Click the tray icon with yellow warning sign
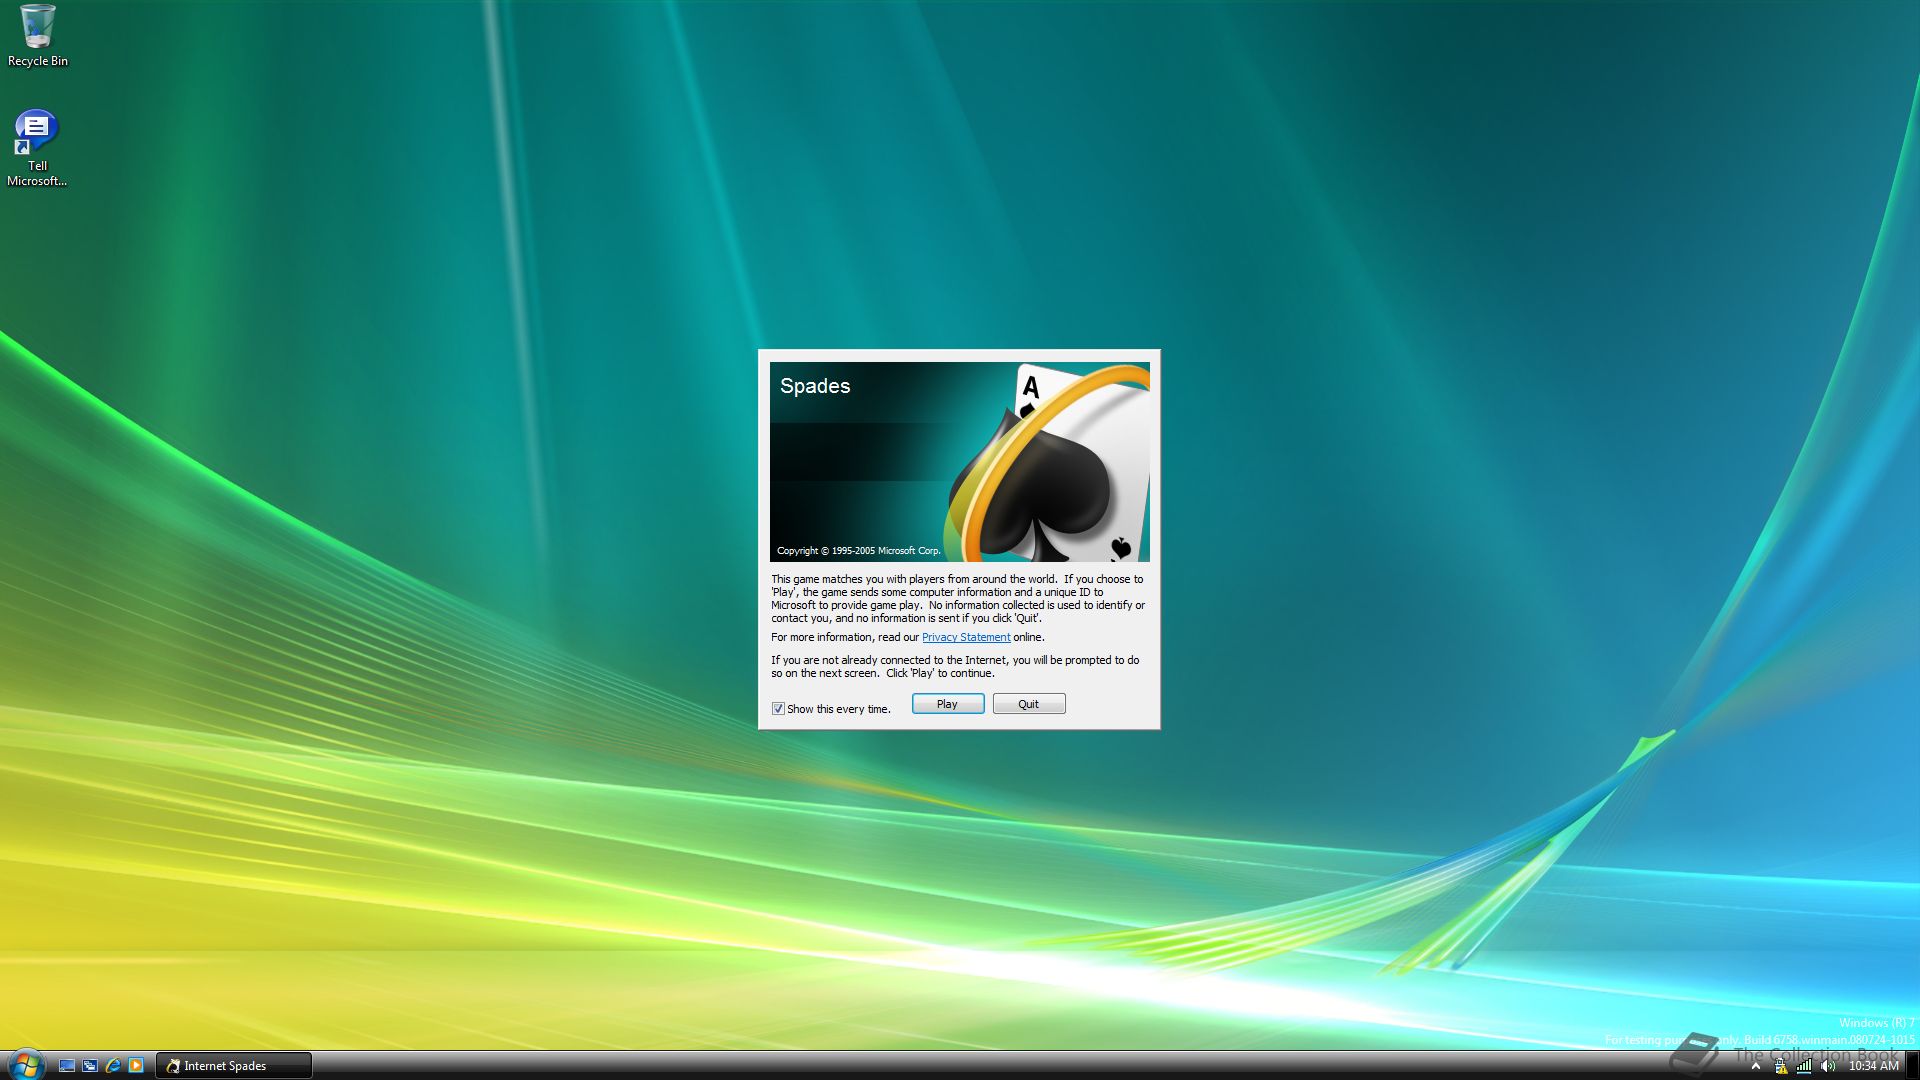The height and width of the screenshot is (1080, 1920). pos(1780,1066)
